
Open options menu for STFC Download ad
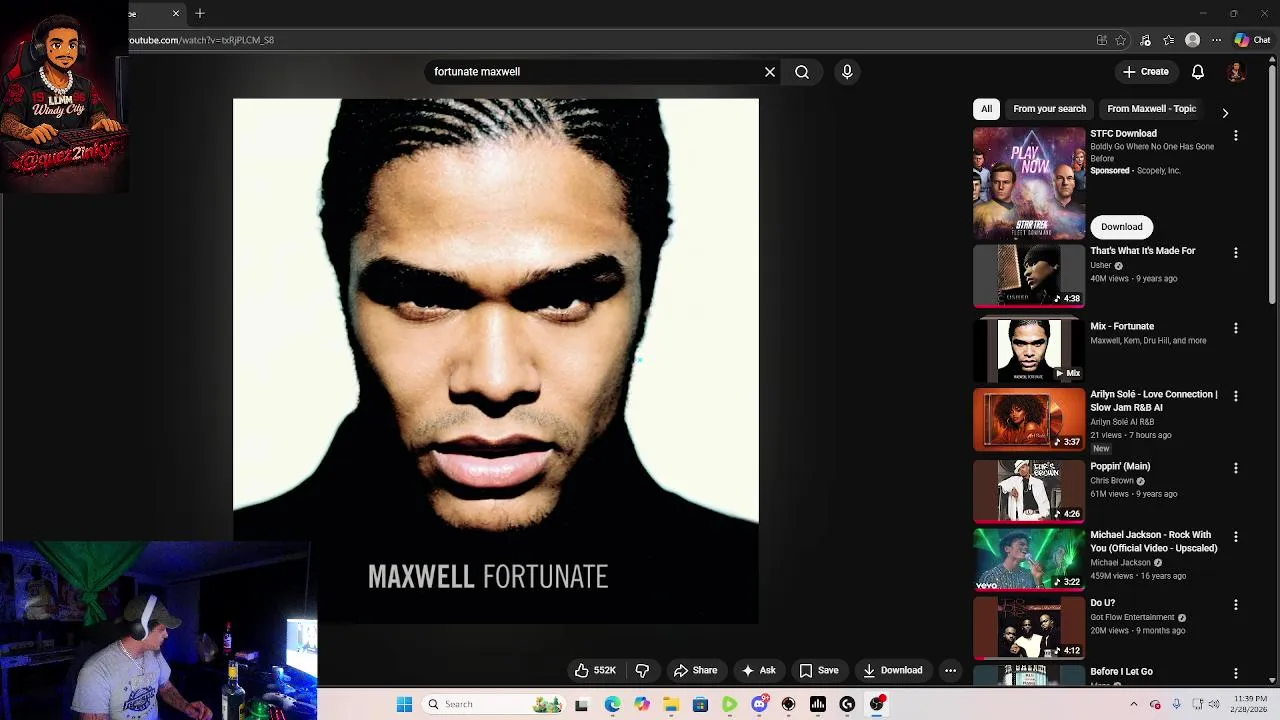pyautogui.click(x=1236, y=135)
